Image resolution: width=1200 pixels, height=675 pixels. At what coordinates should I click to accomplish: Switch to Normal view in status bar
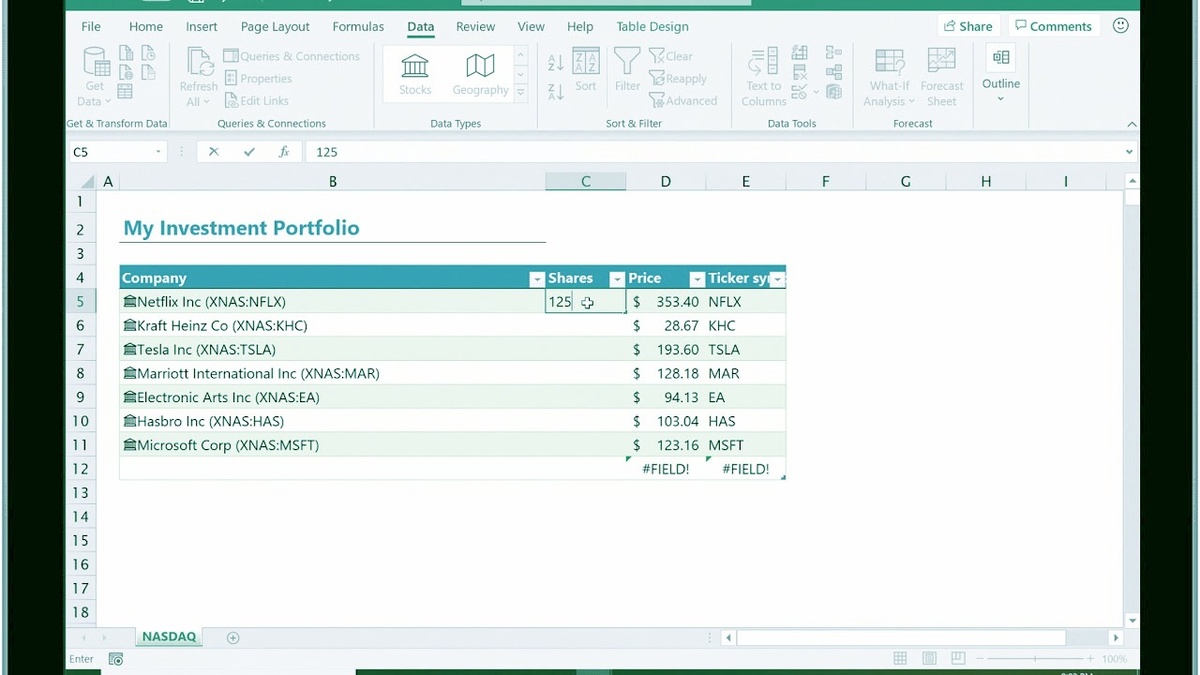pos(900,658)
